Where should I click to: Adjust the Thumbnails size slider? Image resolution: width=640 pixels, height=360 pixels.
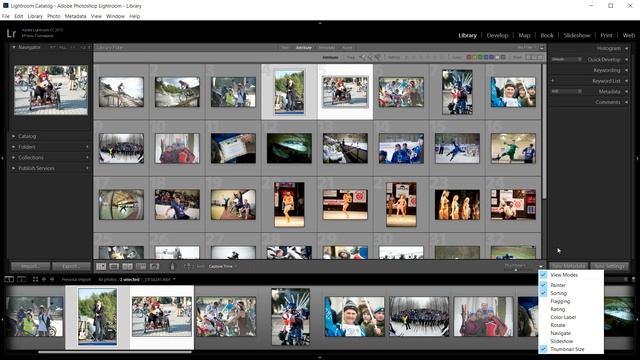516,269
